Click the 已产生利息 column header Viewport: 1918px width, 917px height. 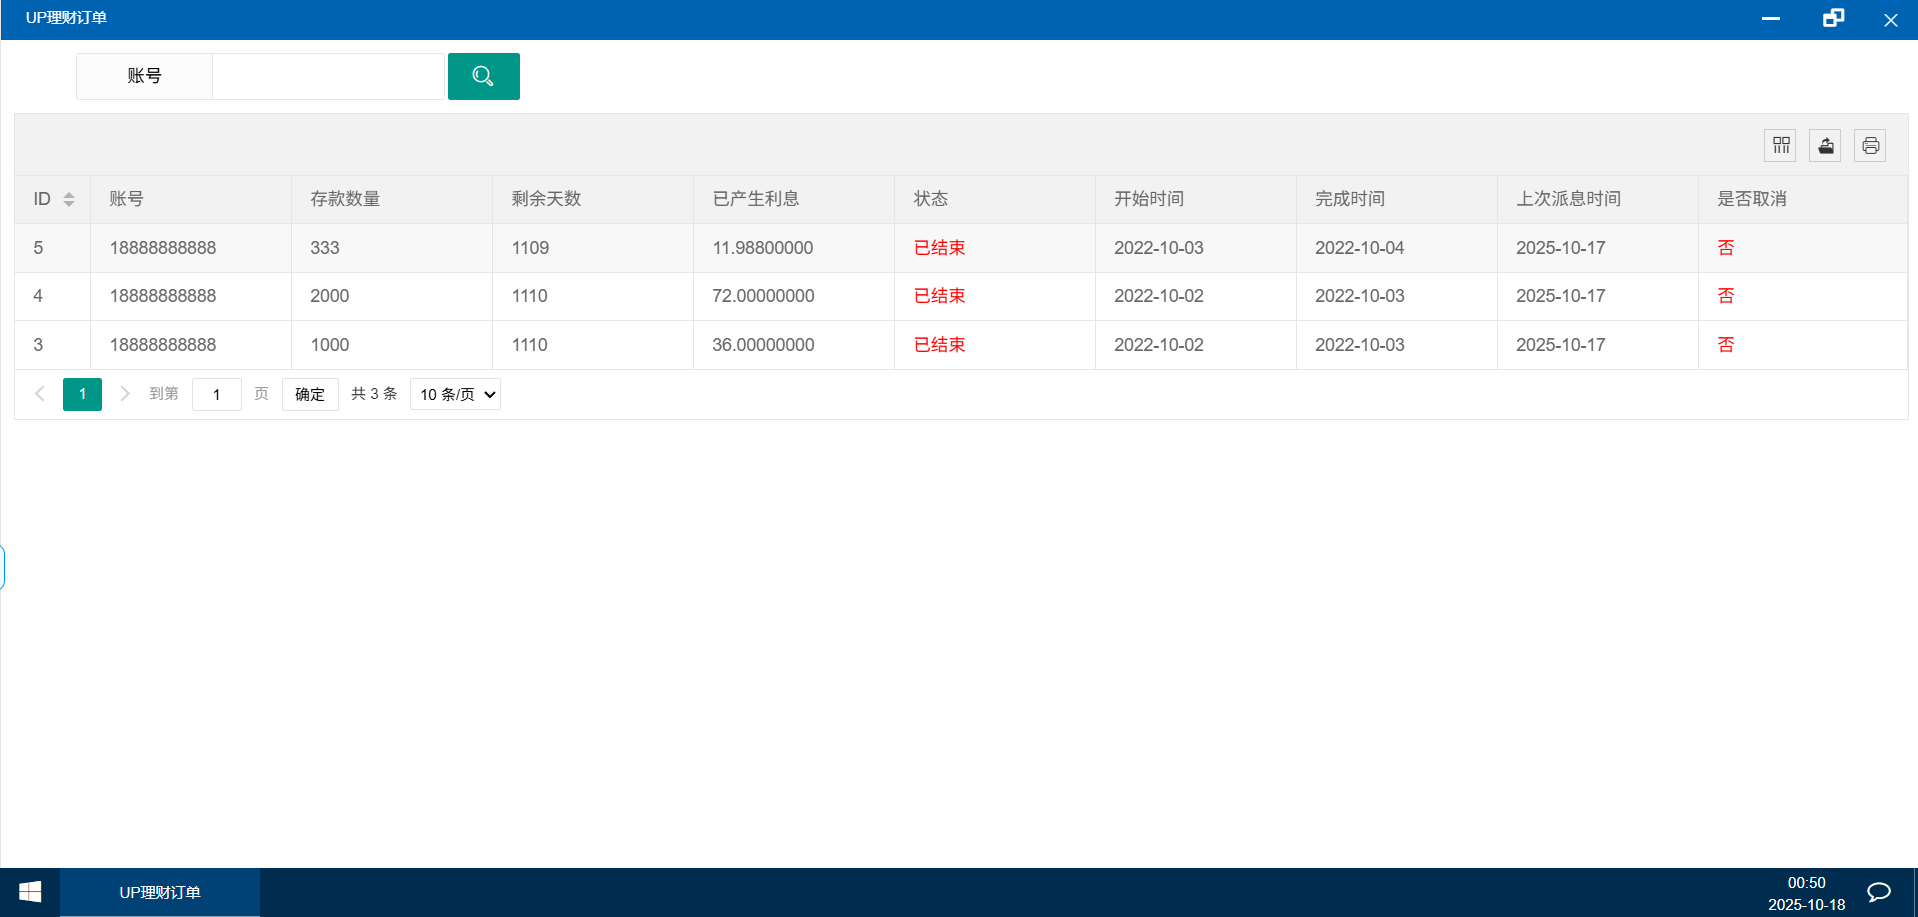[756, 199]
